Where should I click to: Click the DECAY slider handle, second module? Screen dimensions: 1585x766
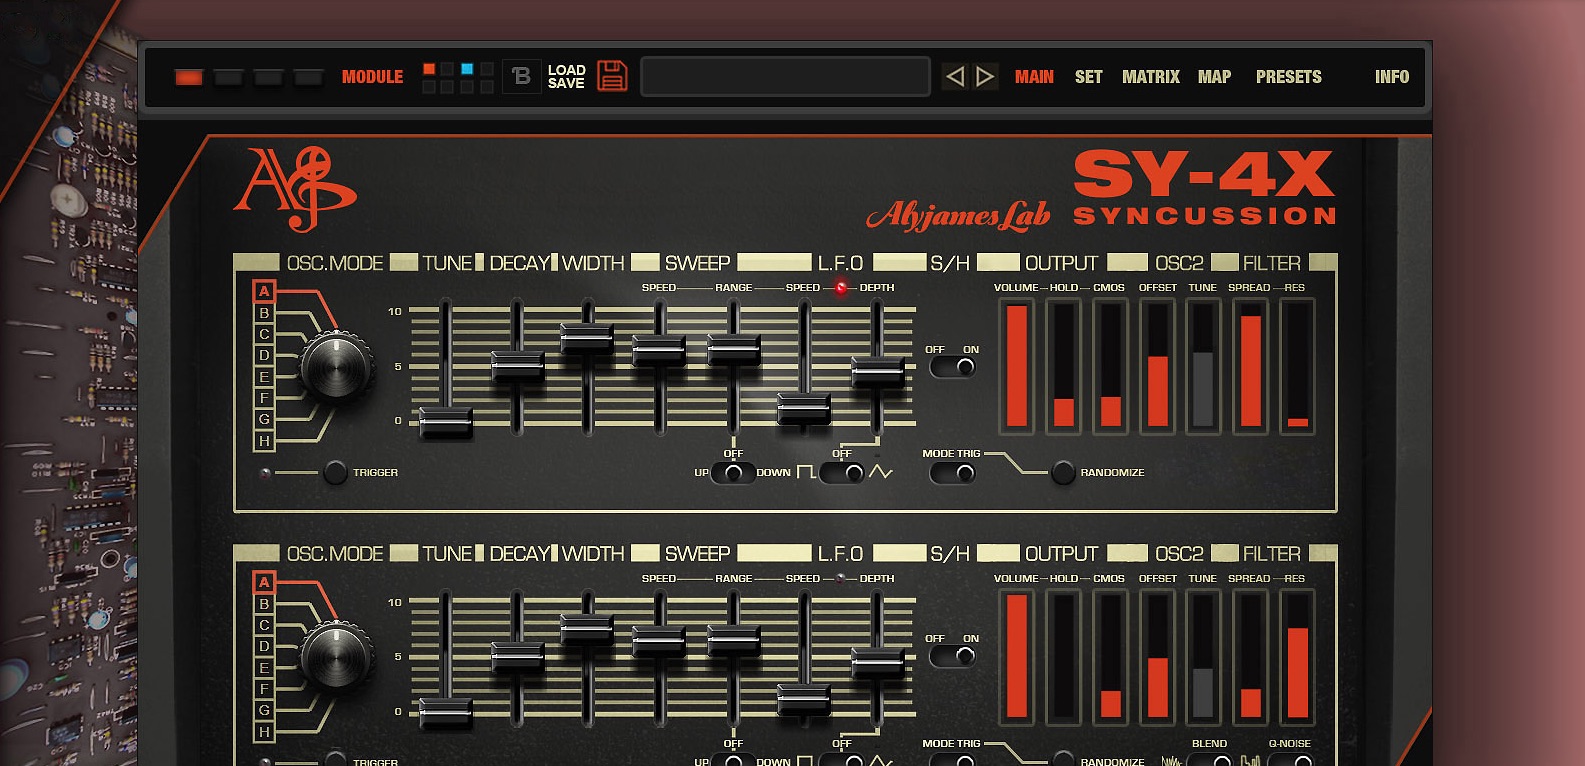(517, 656)
